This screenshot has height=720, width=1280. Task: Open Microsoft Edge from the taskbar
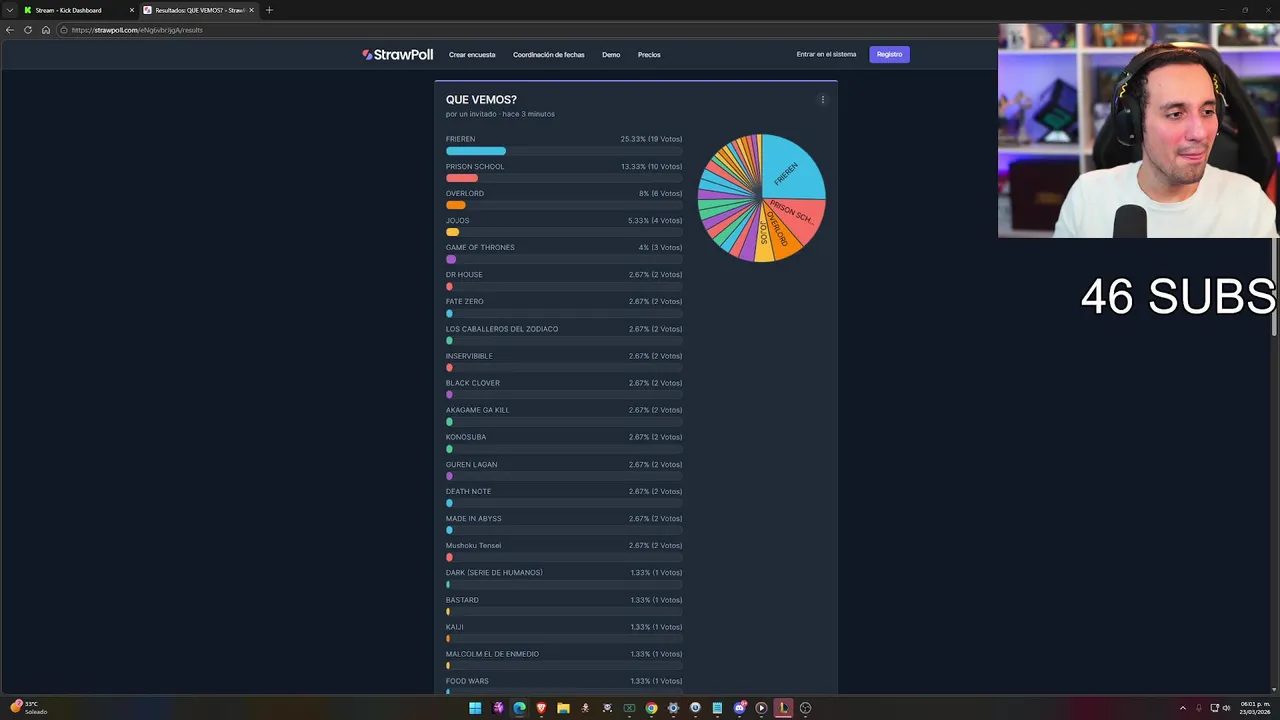(519, 708)
